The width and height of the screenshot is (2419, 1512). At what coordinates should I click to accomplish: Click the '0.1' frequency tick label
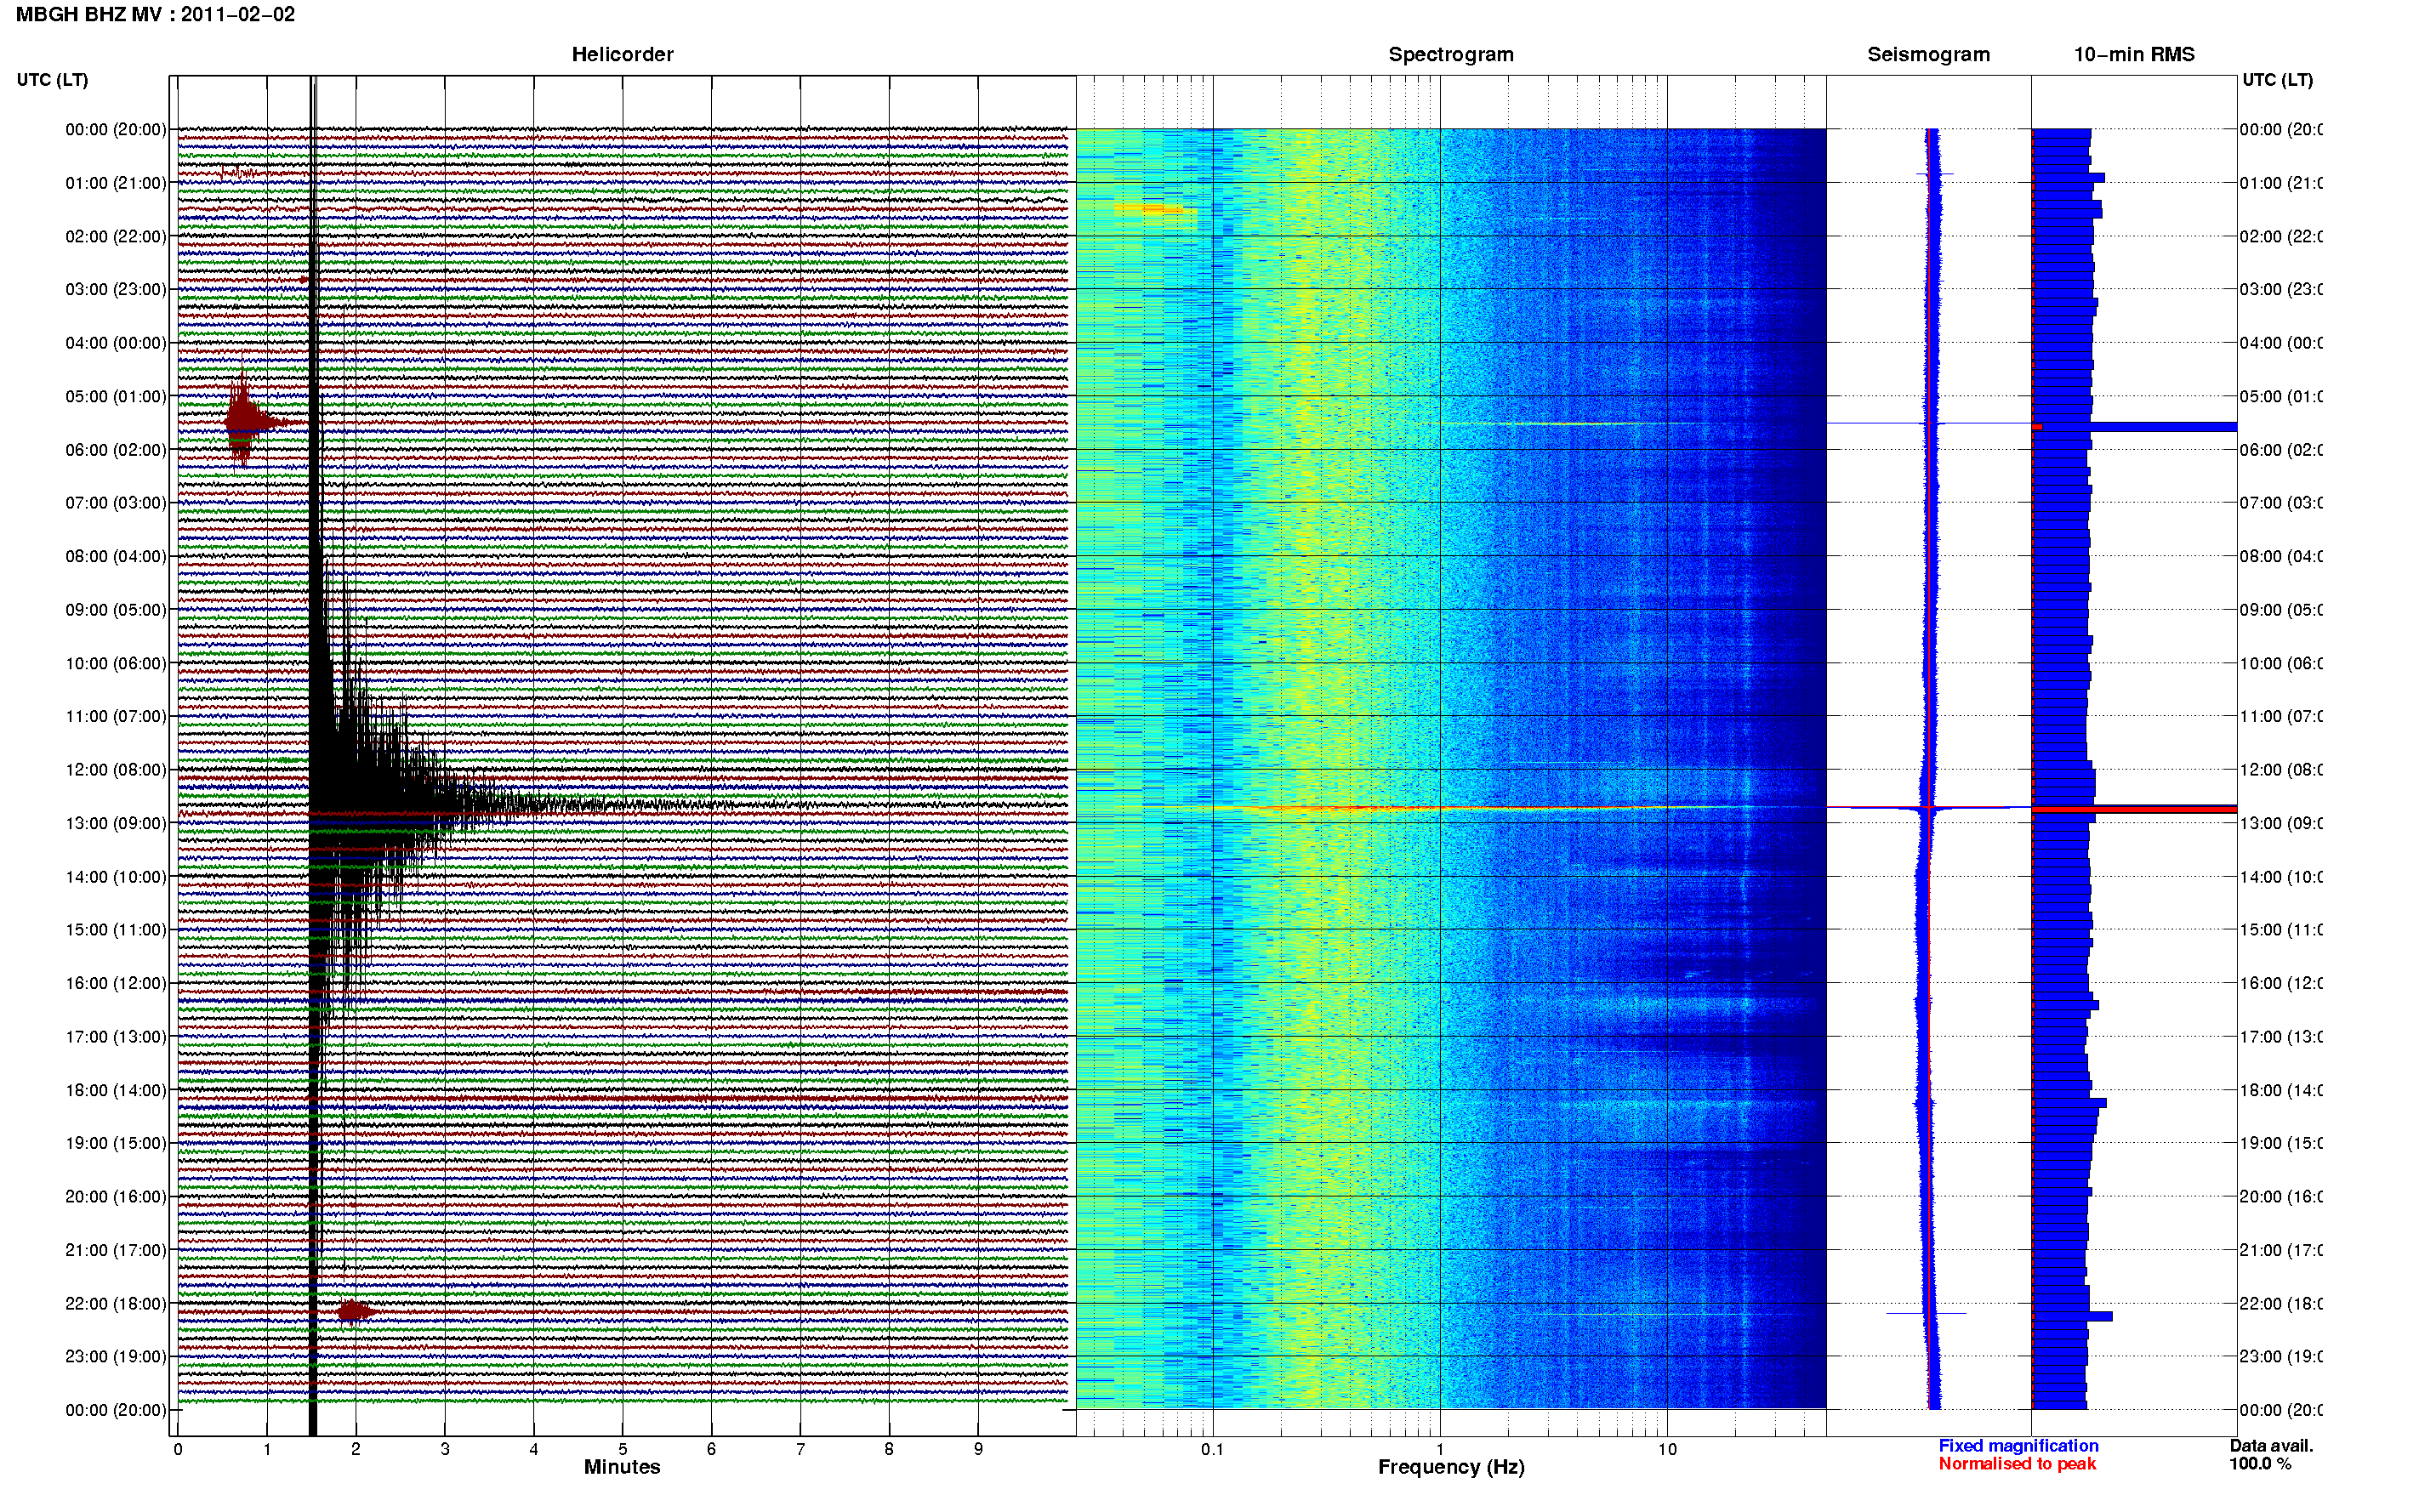tap(1212, 1449)
